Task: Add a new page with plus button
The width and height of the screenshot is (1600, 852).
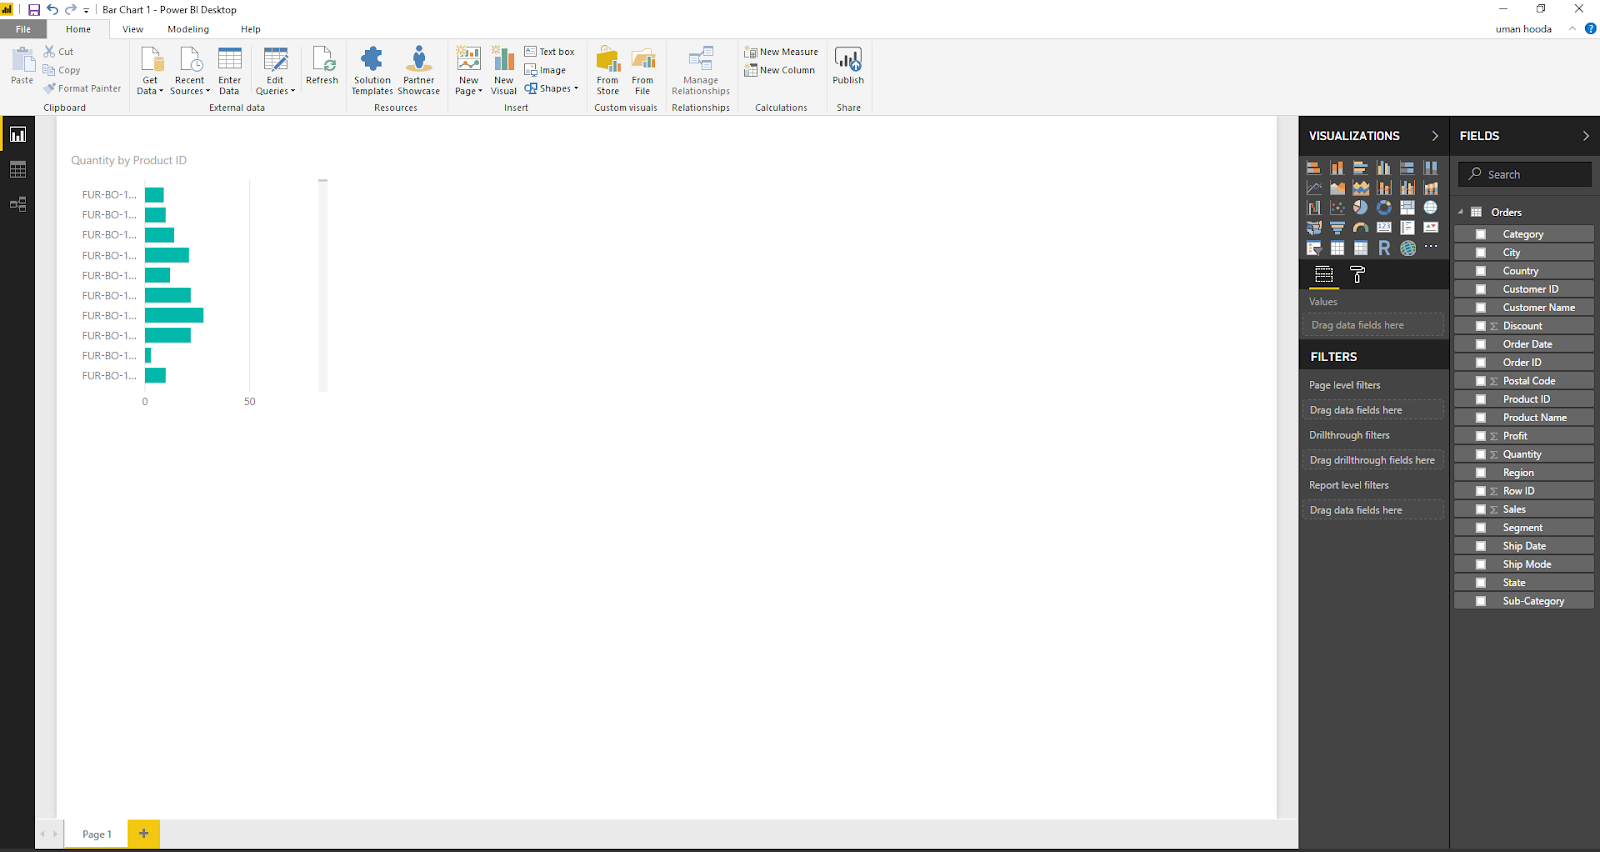Action: 143,833
